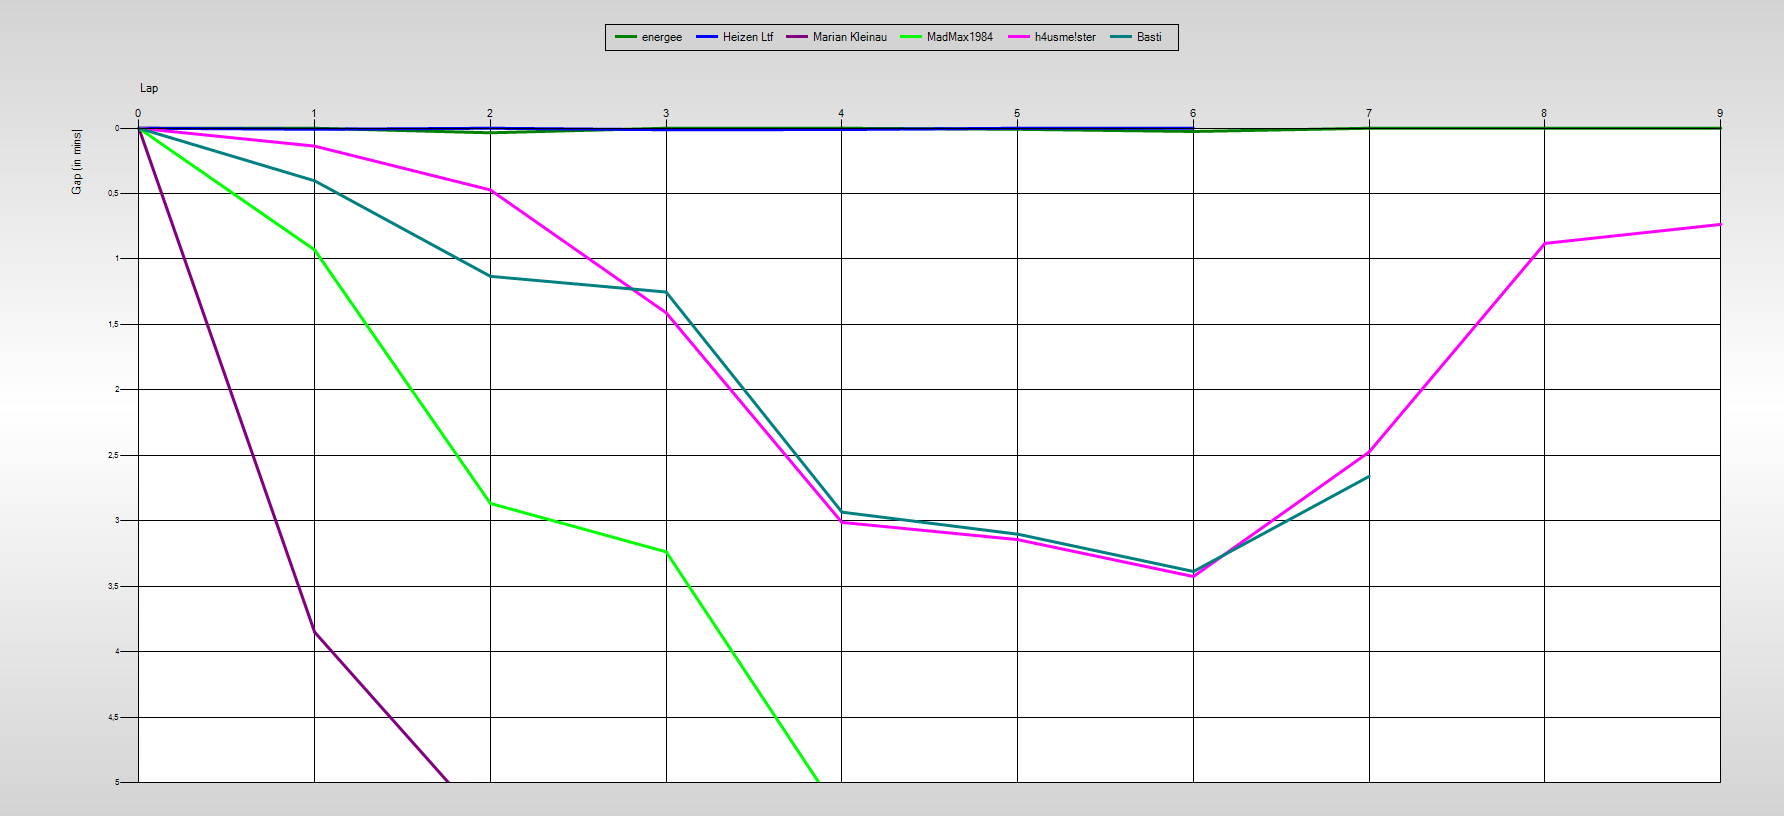Click the teal line point at lap 2
Image resolution: width=1784 pixels, height=816 pixels.
click(490, 276)
